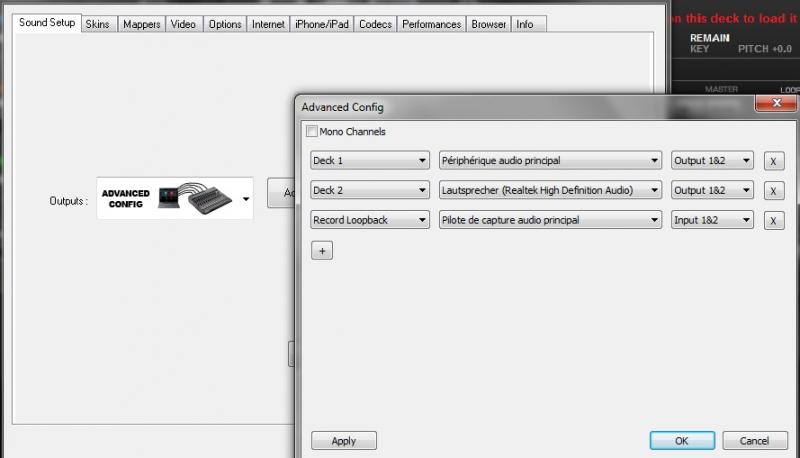Expand the Périphérique audio principal device dropdown
800x458 pixels.
(550, 161)
